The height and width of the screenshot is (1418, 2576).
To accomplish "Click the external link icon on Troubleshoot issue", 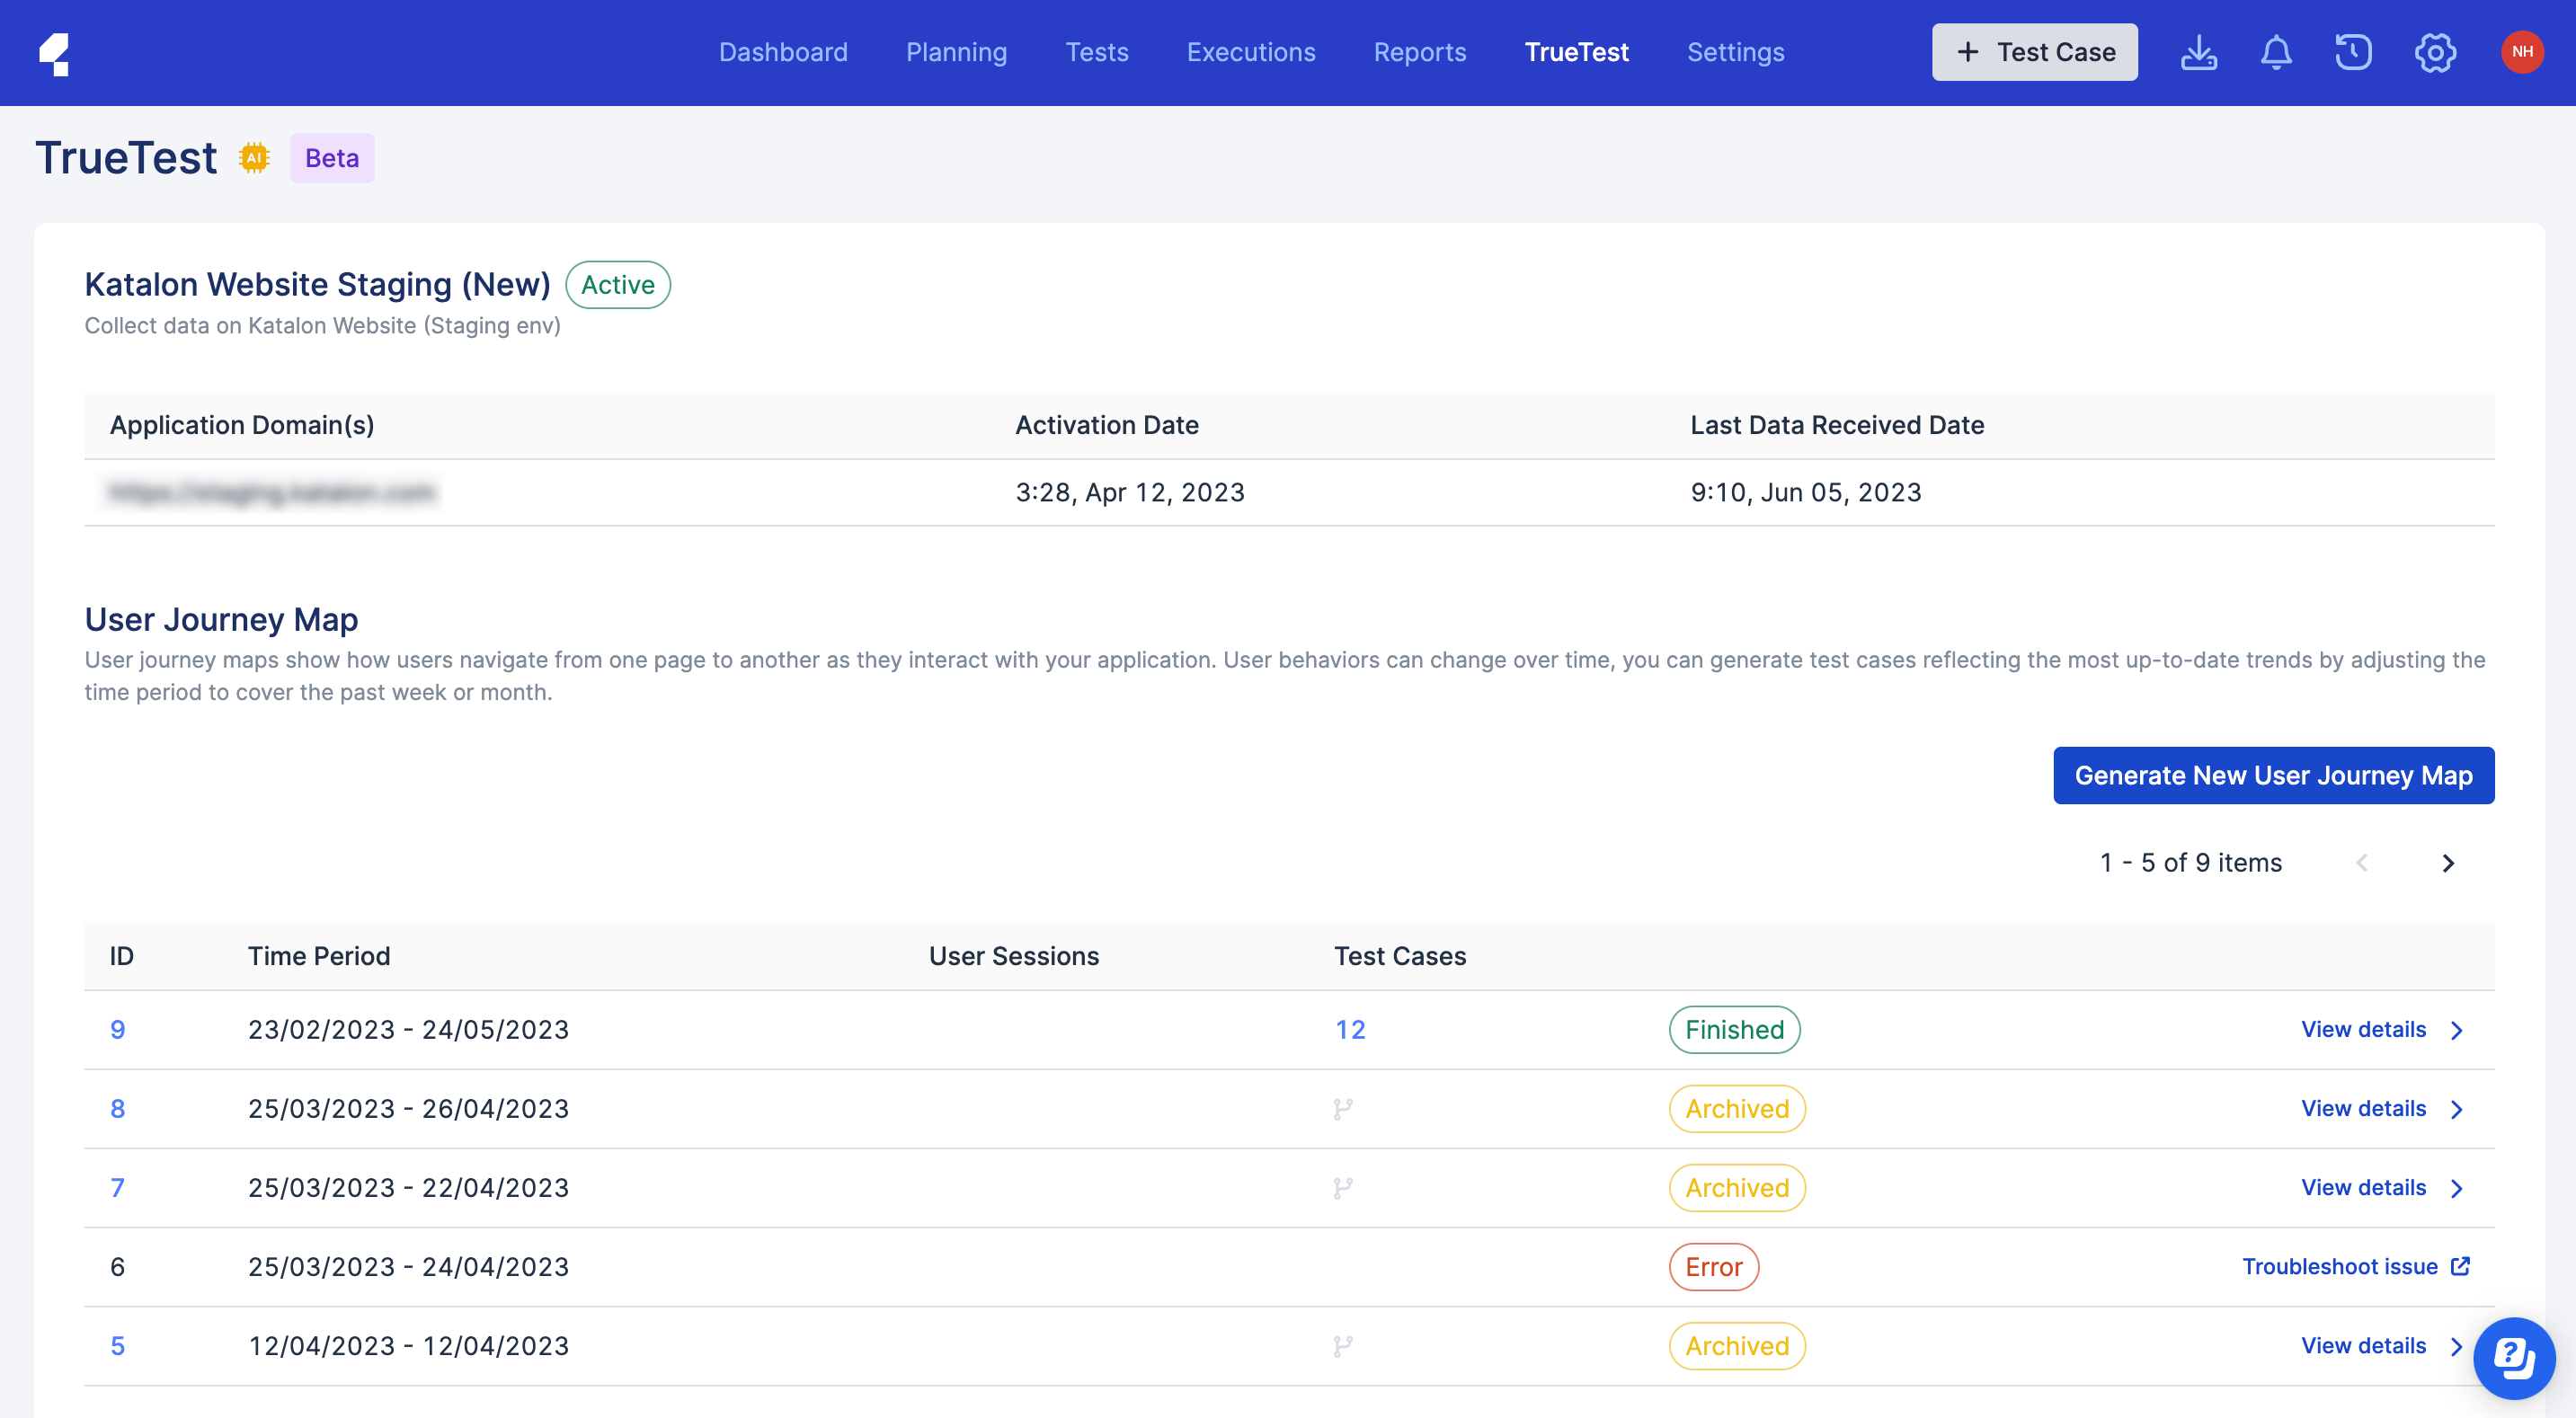I will [2461, 1266].
